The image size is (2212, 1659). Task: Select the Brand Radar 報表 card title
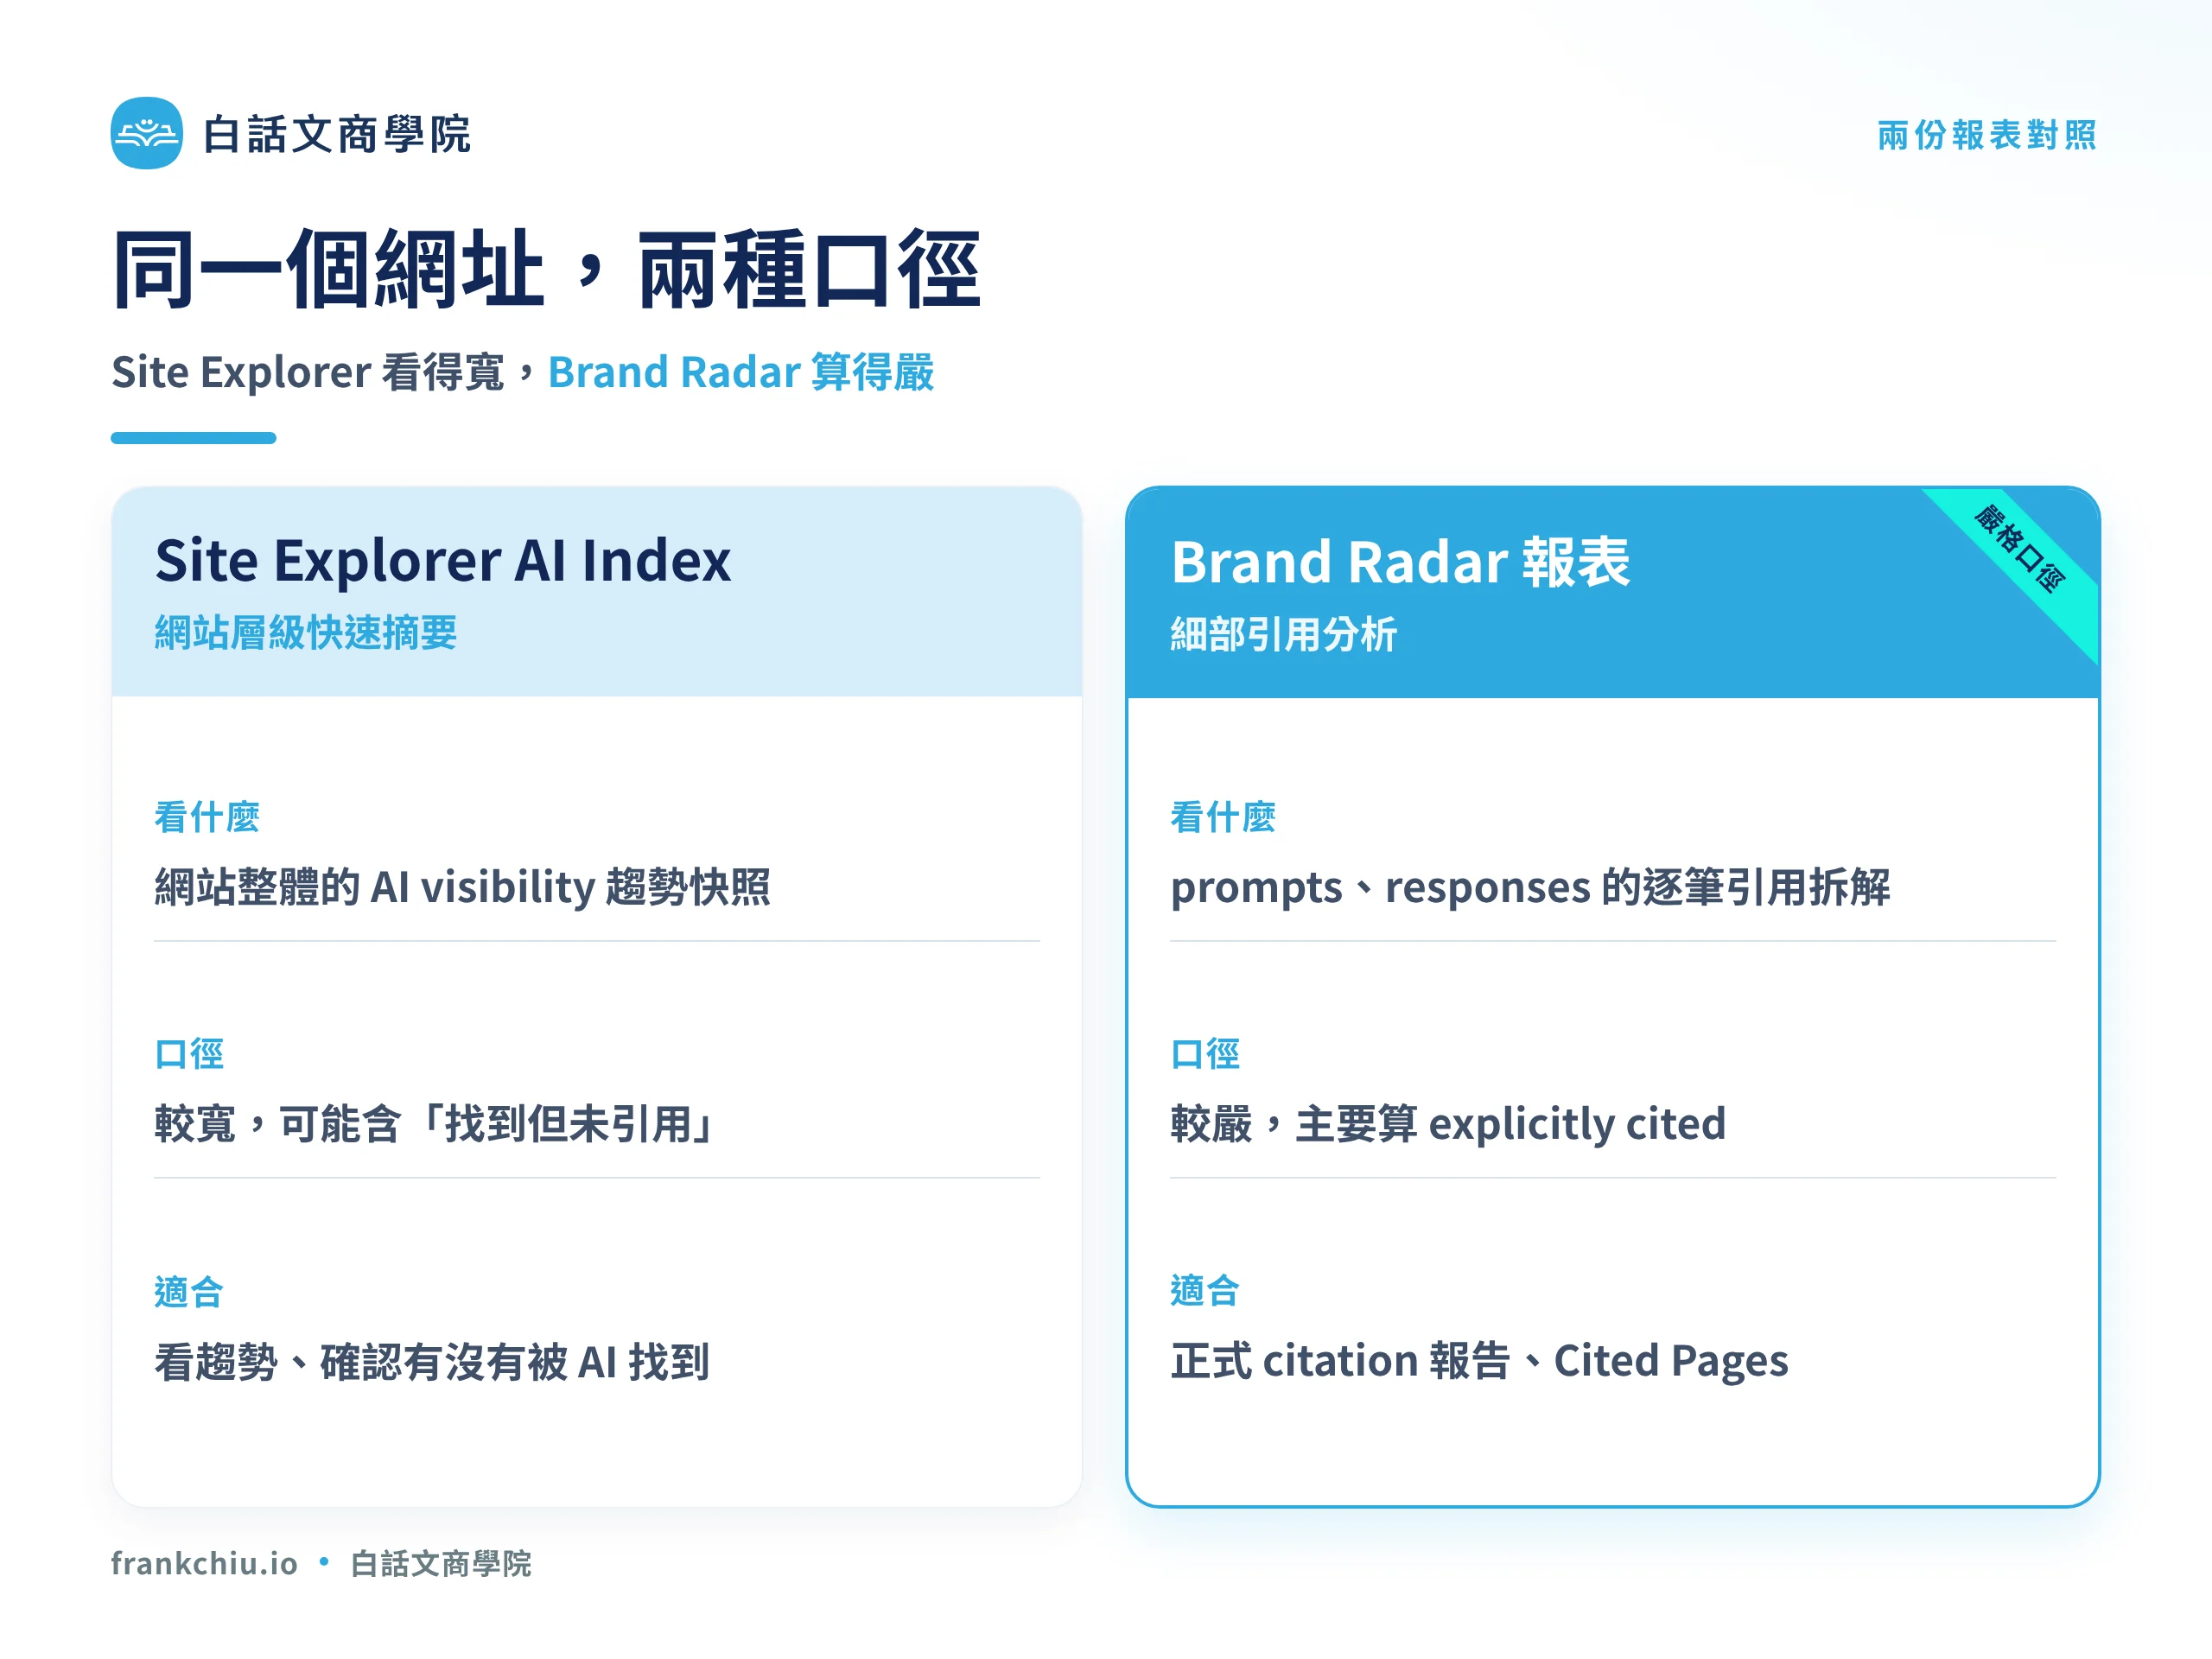1400,561
